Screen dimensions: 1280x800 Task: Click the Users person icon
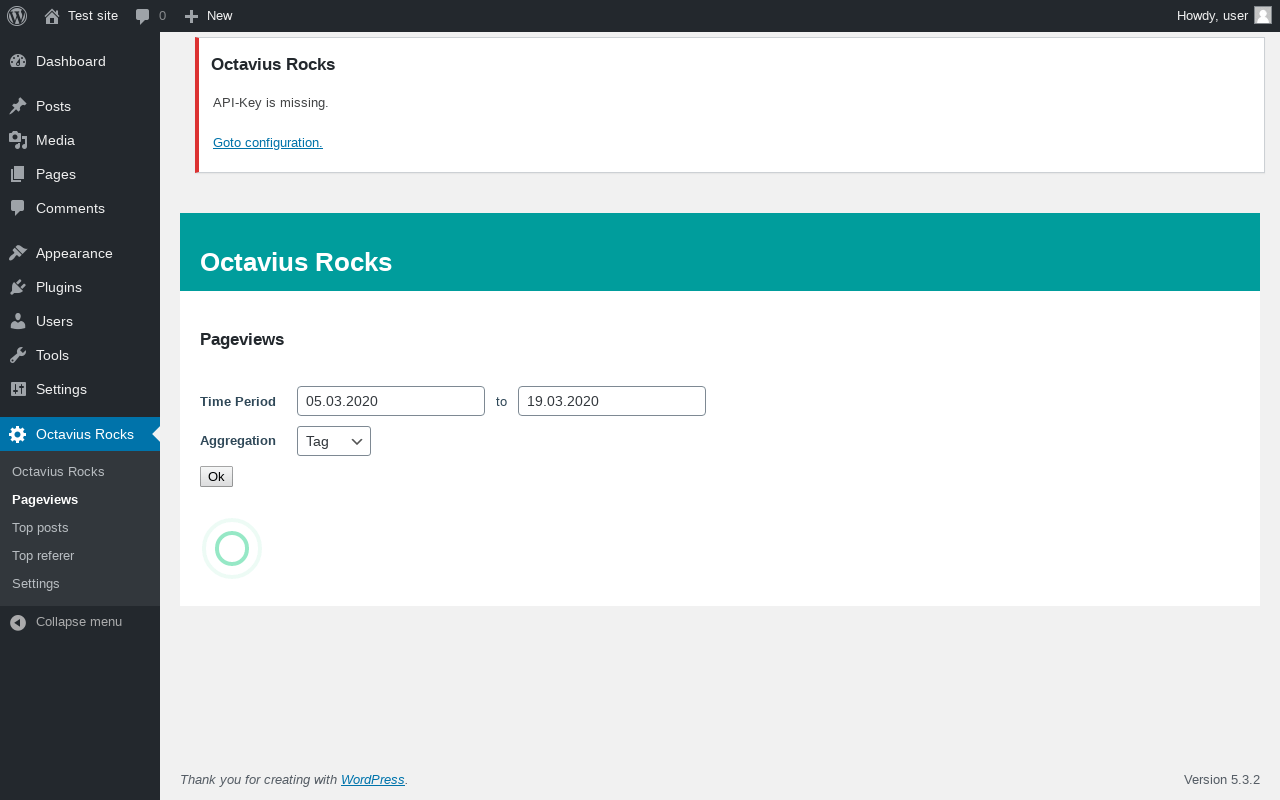18,321
